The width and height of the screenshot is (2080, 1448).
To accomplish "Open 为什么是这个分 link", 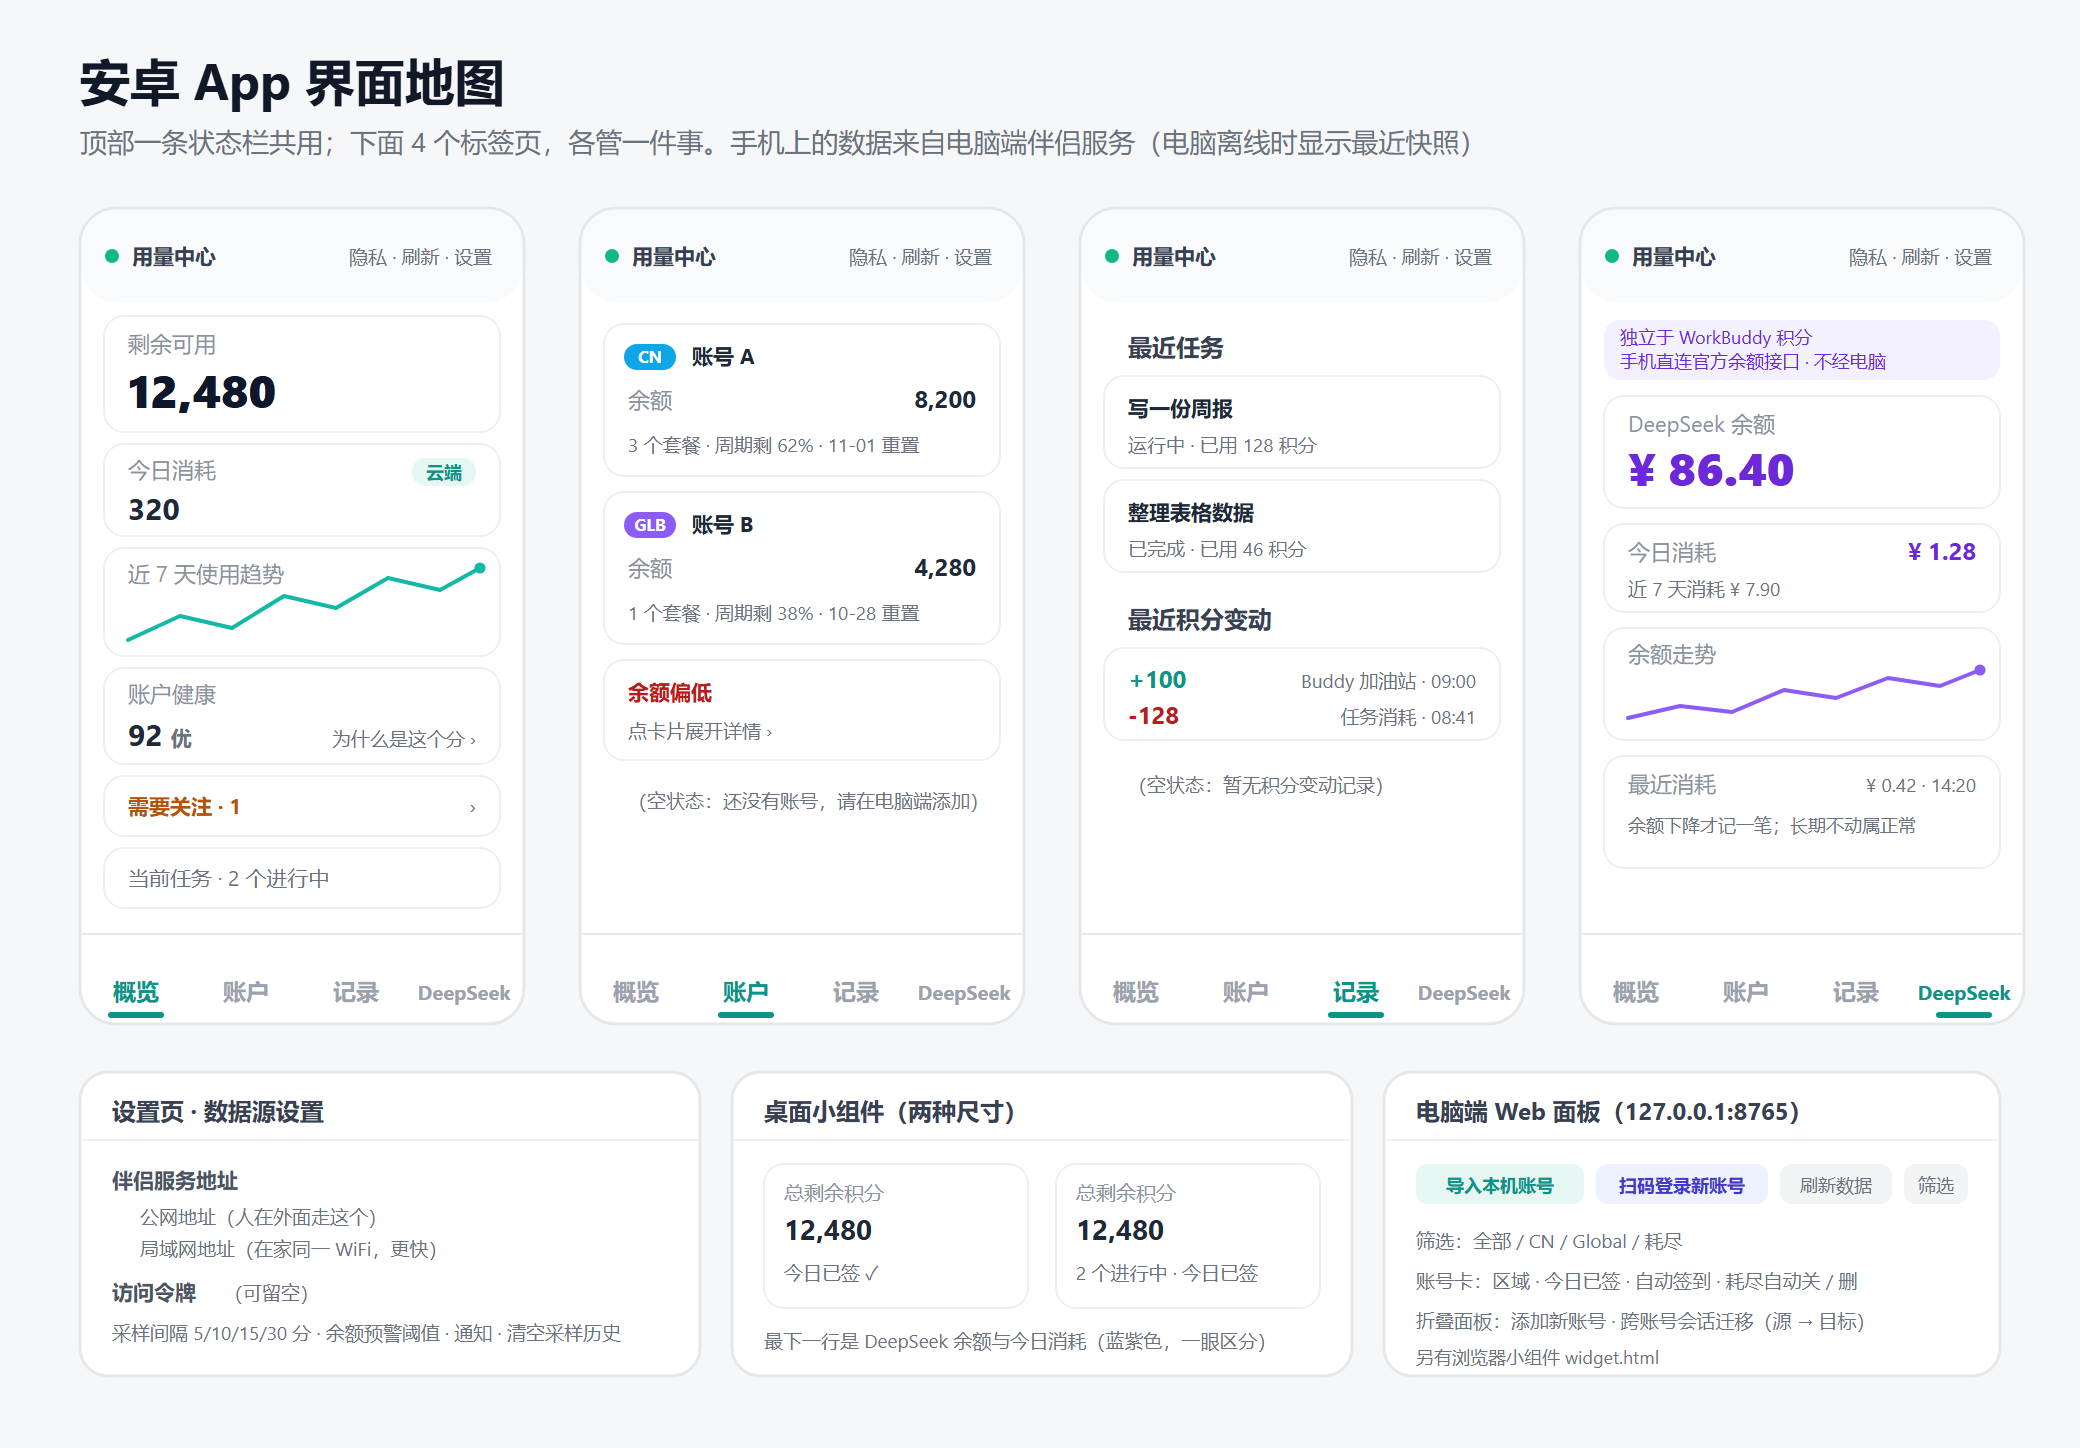I will pyautogui.click(x=404, y=739).
